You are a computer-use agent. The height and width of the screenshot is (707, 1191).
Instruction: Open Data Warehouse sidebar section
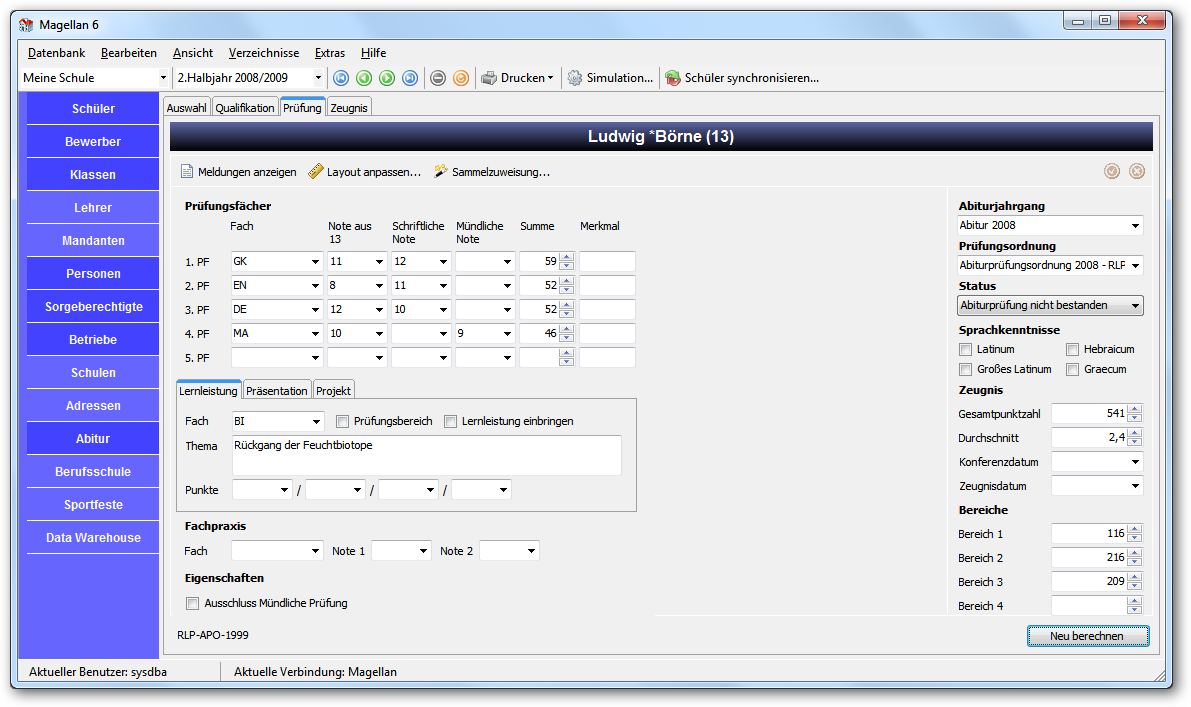coord(93,538)
